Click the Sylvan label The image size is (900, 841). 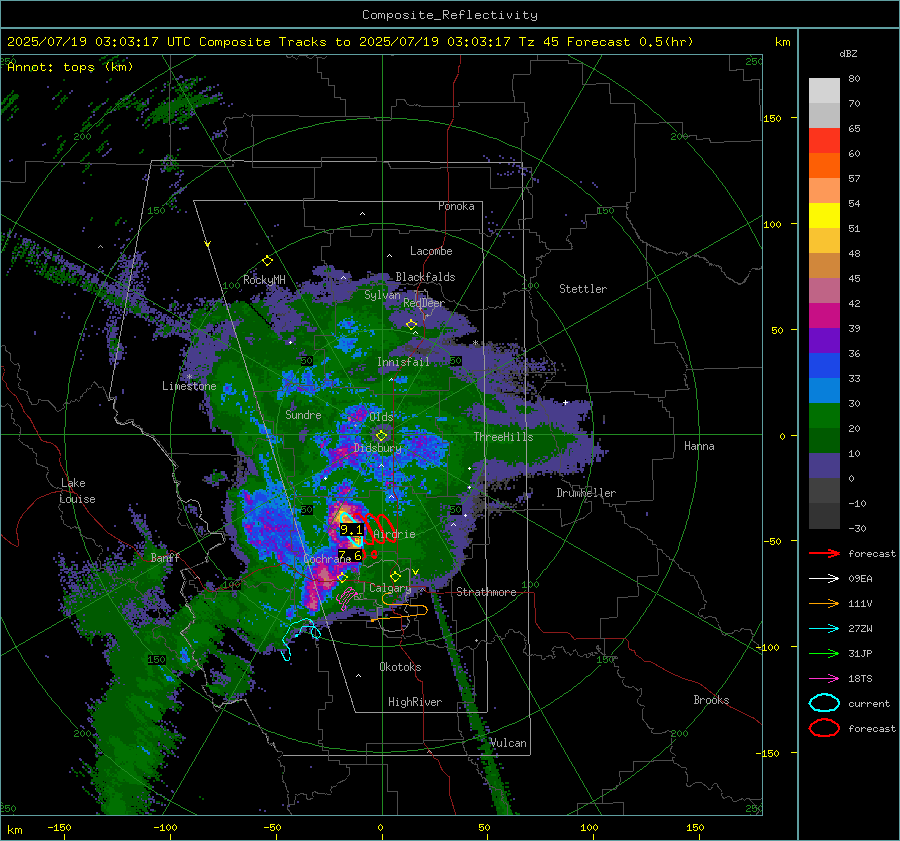click(x=382, y=295)
